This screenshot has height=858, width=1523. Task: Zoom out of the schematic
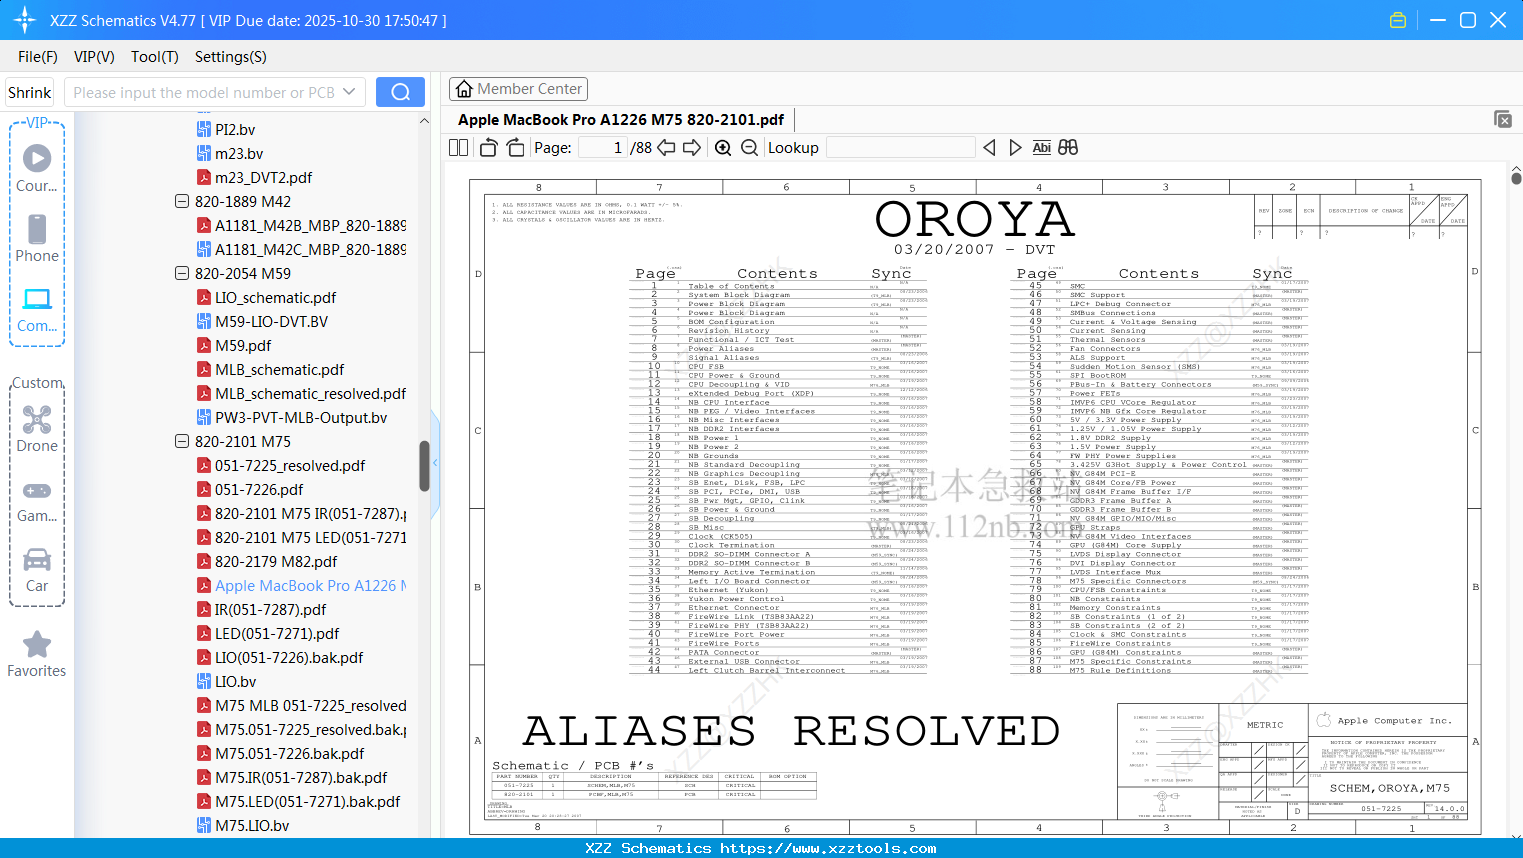coord(749,148)
